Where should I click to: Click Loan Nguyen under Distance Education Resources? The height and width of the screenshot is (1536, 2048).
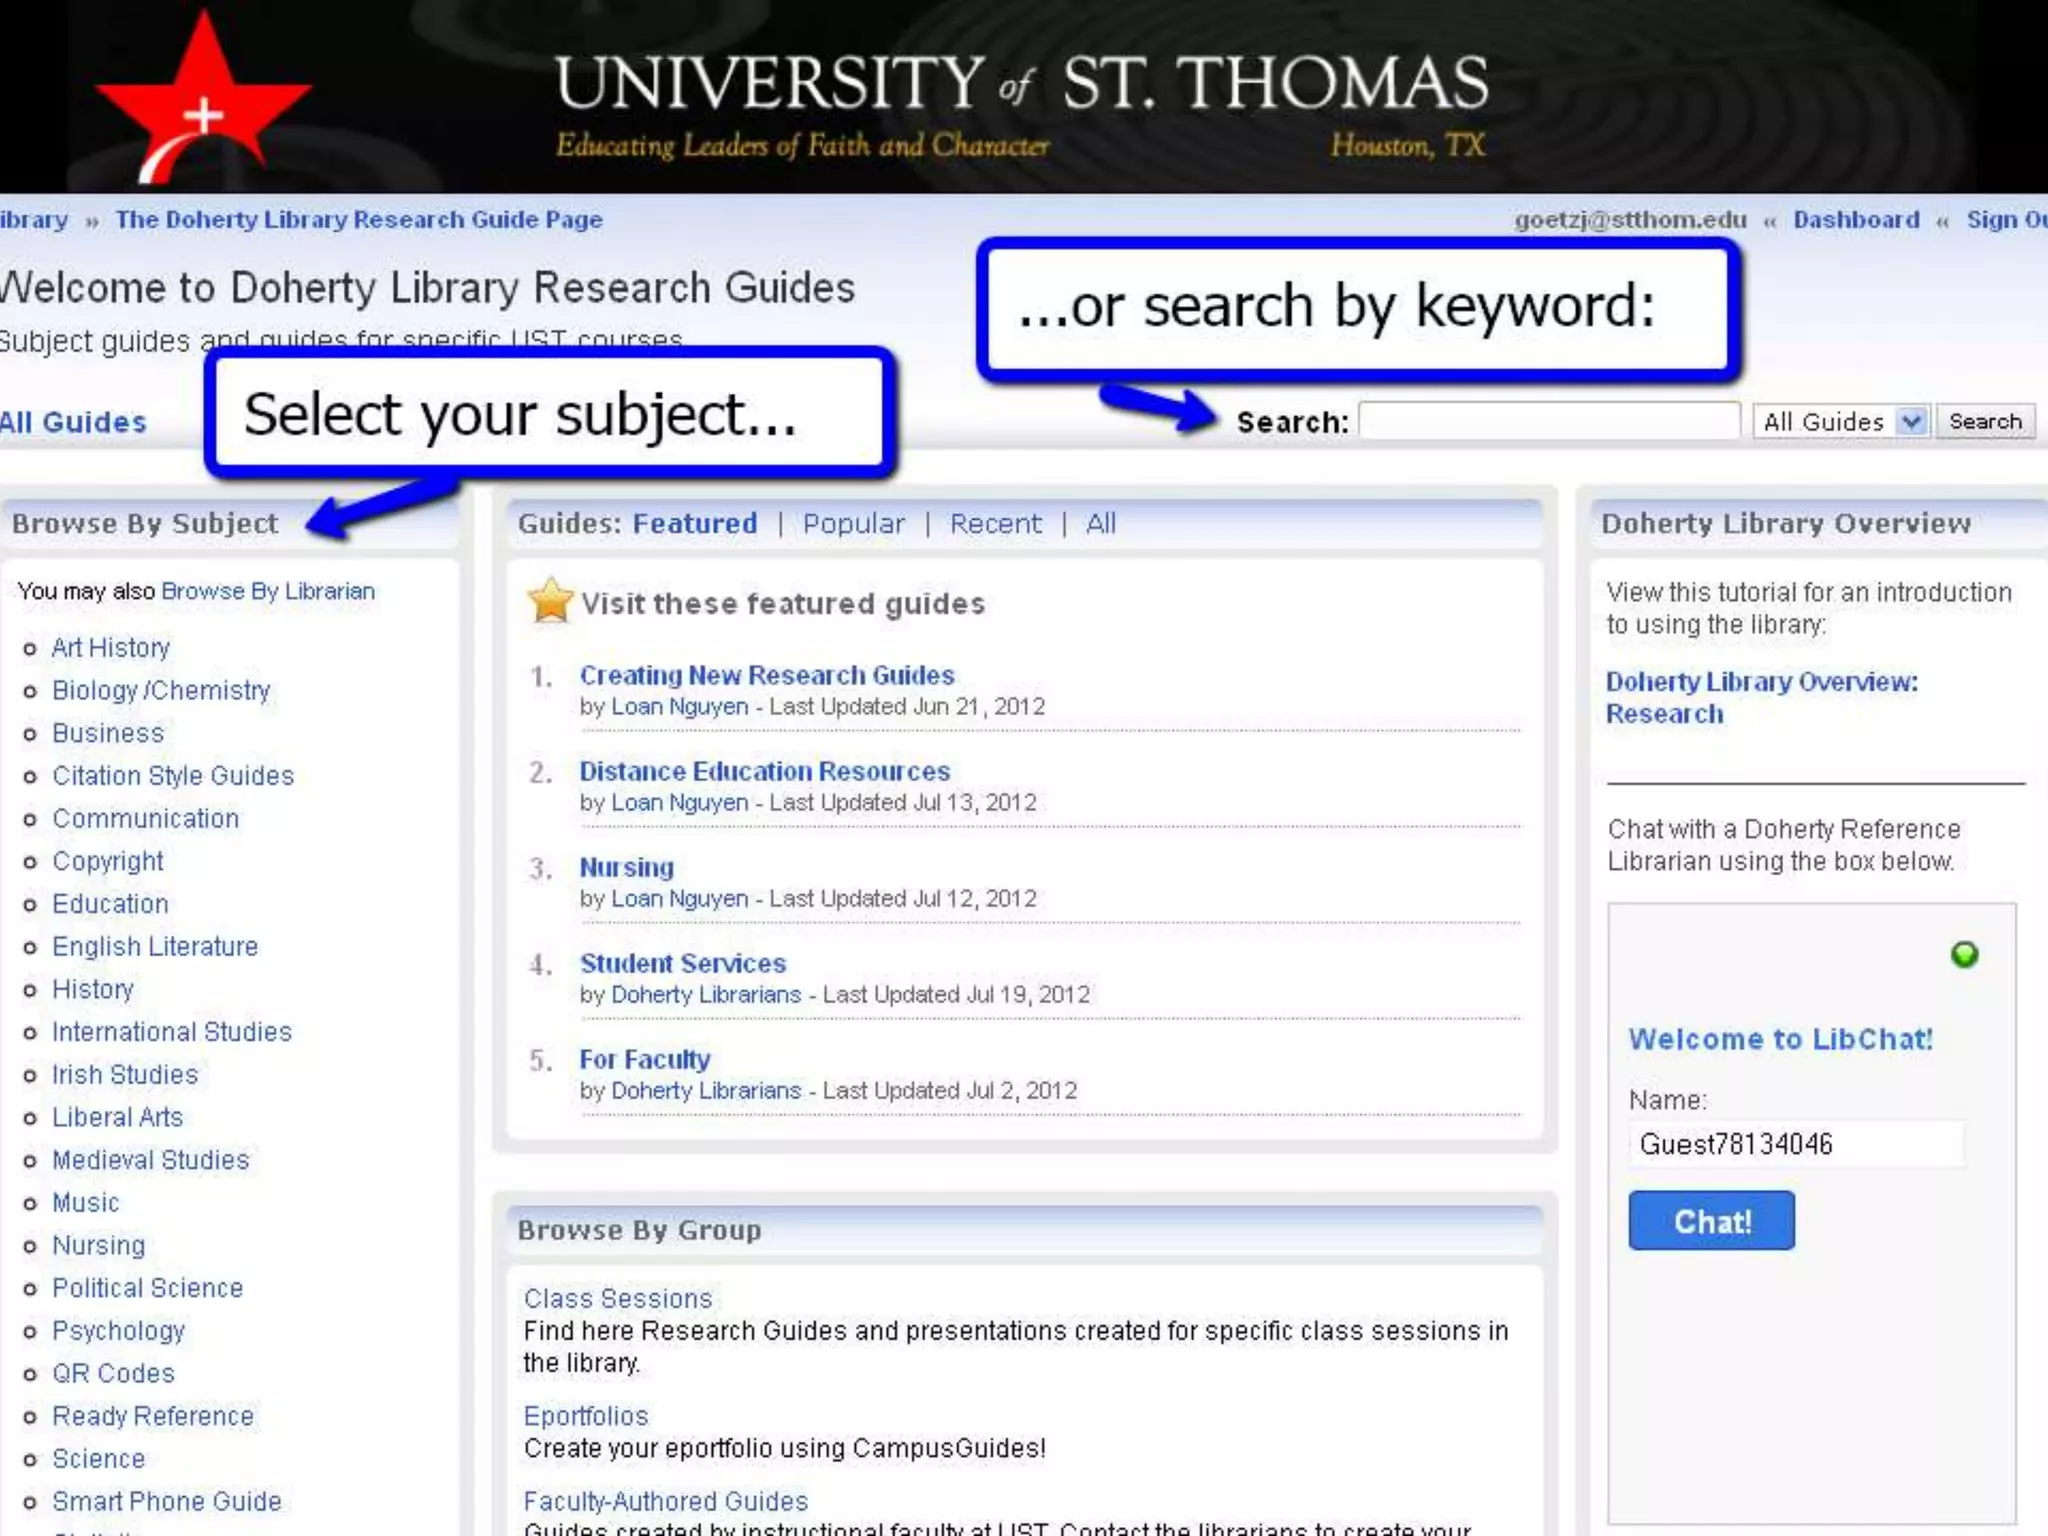coord(680,802)
